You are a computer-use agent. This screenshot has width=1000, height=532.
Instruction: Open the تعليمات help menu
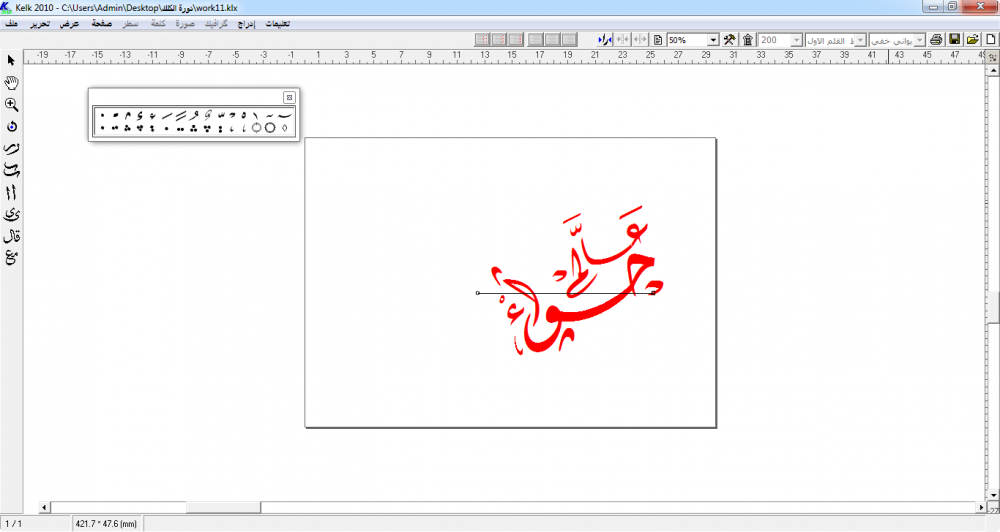pyautogui.click(x=275, y=22)
